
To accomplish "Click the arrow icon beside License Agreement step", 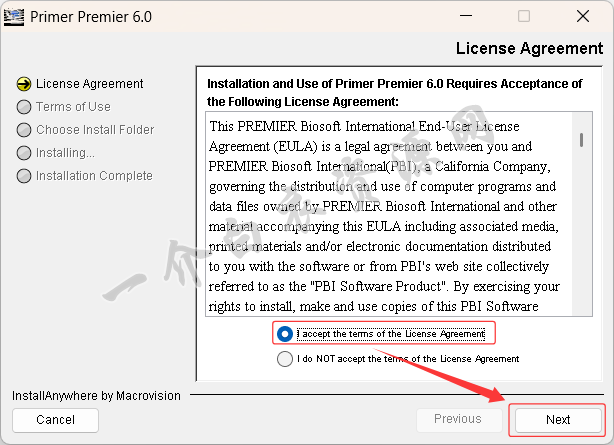I will point(25,84).
